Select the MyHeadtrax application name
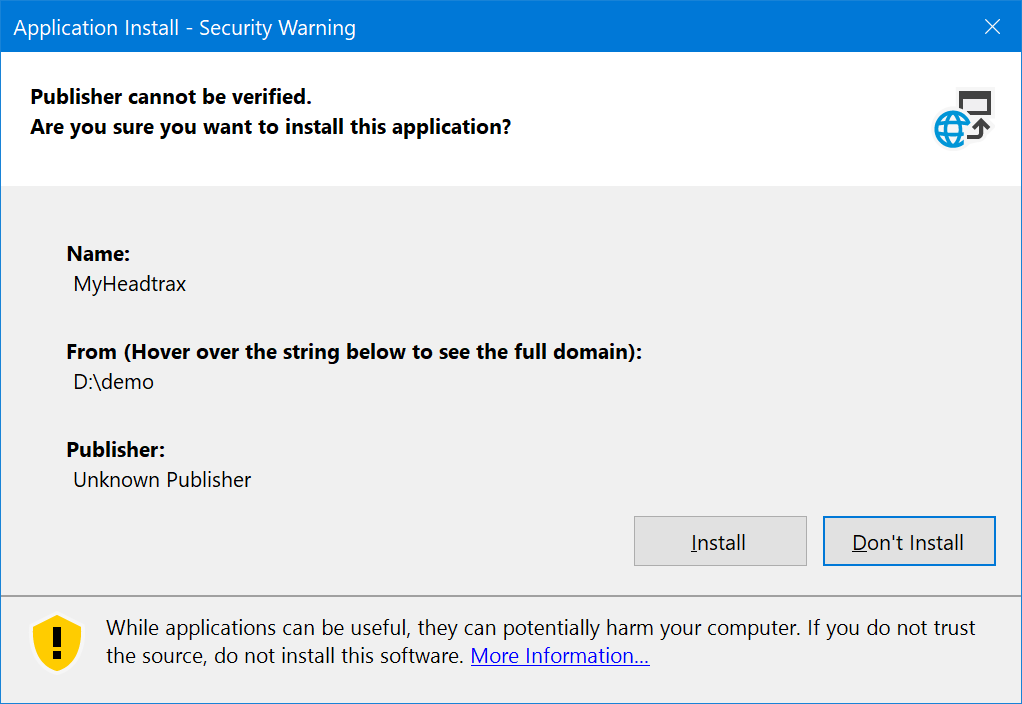This screenshot has height=704, width=1022. click(x=130, y=284)
